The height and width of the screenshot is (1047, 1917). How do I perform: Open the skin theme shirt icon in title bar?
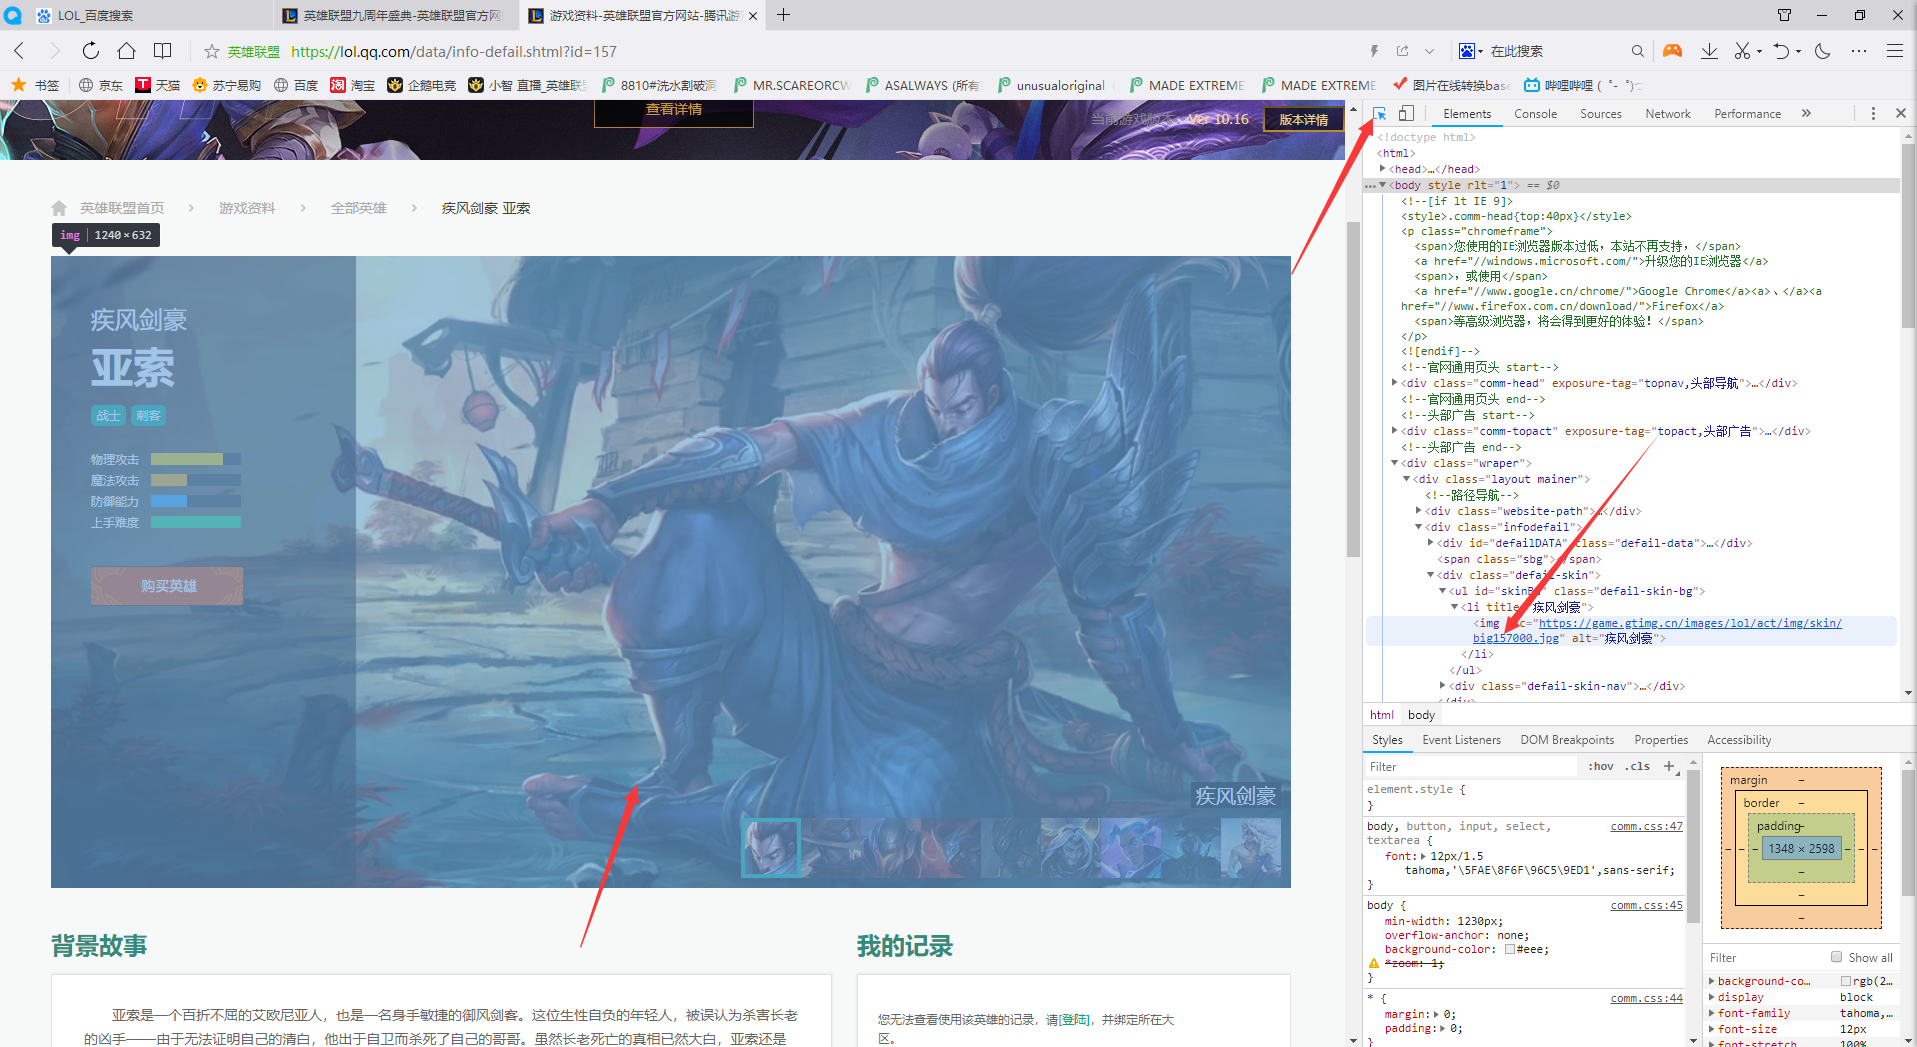click(x=1785, y=15)
